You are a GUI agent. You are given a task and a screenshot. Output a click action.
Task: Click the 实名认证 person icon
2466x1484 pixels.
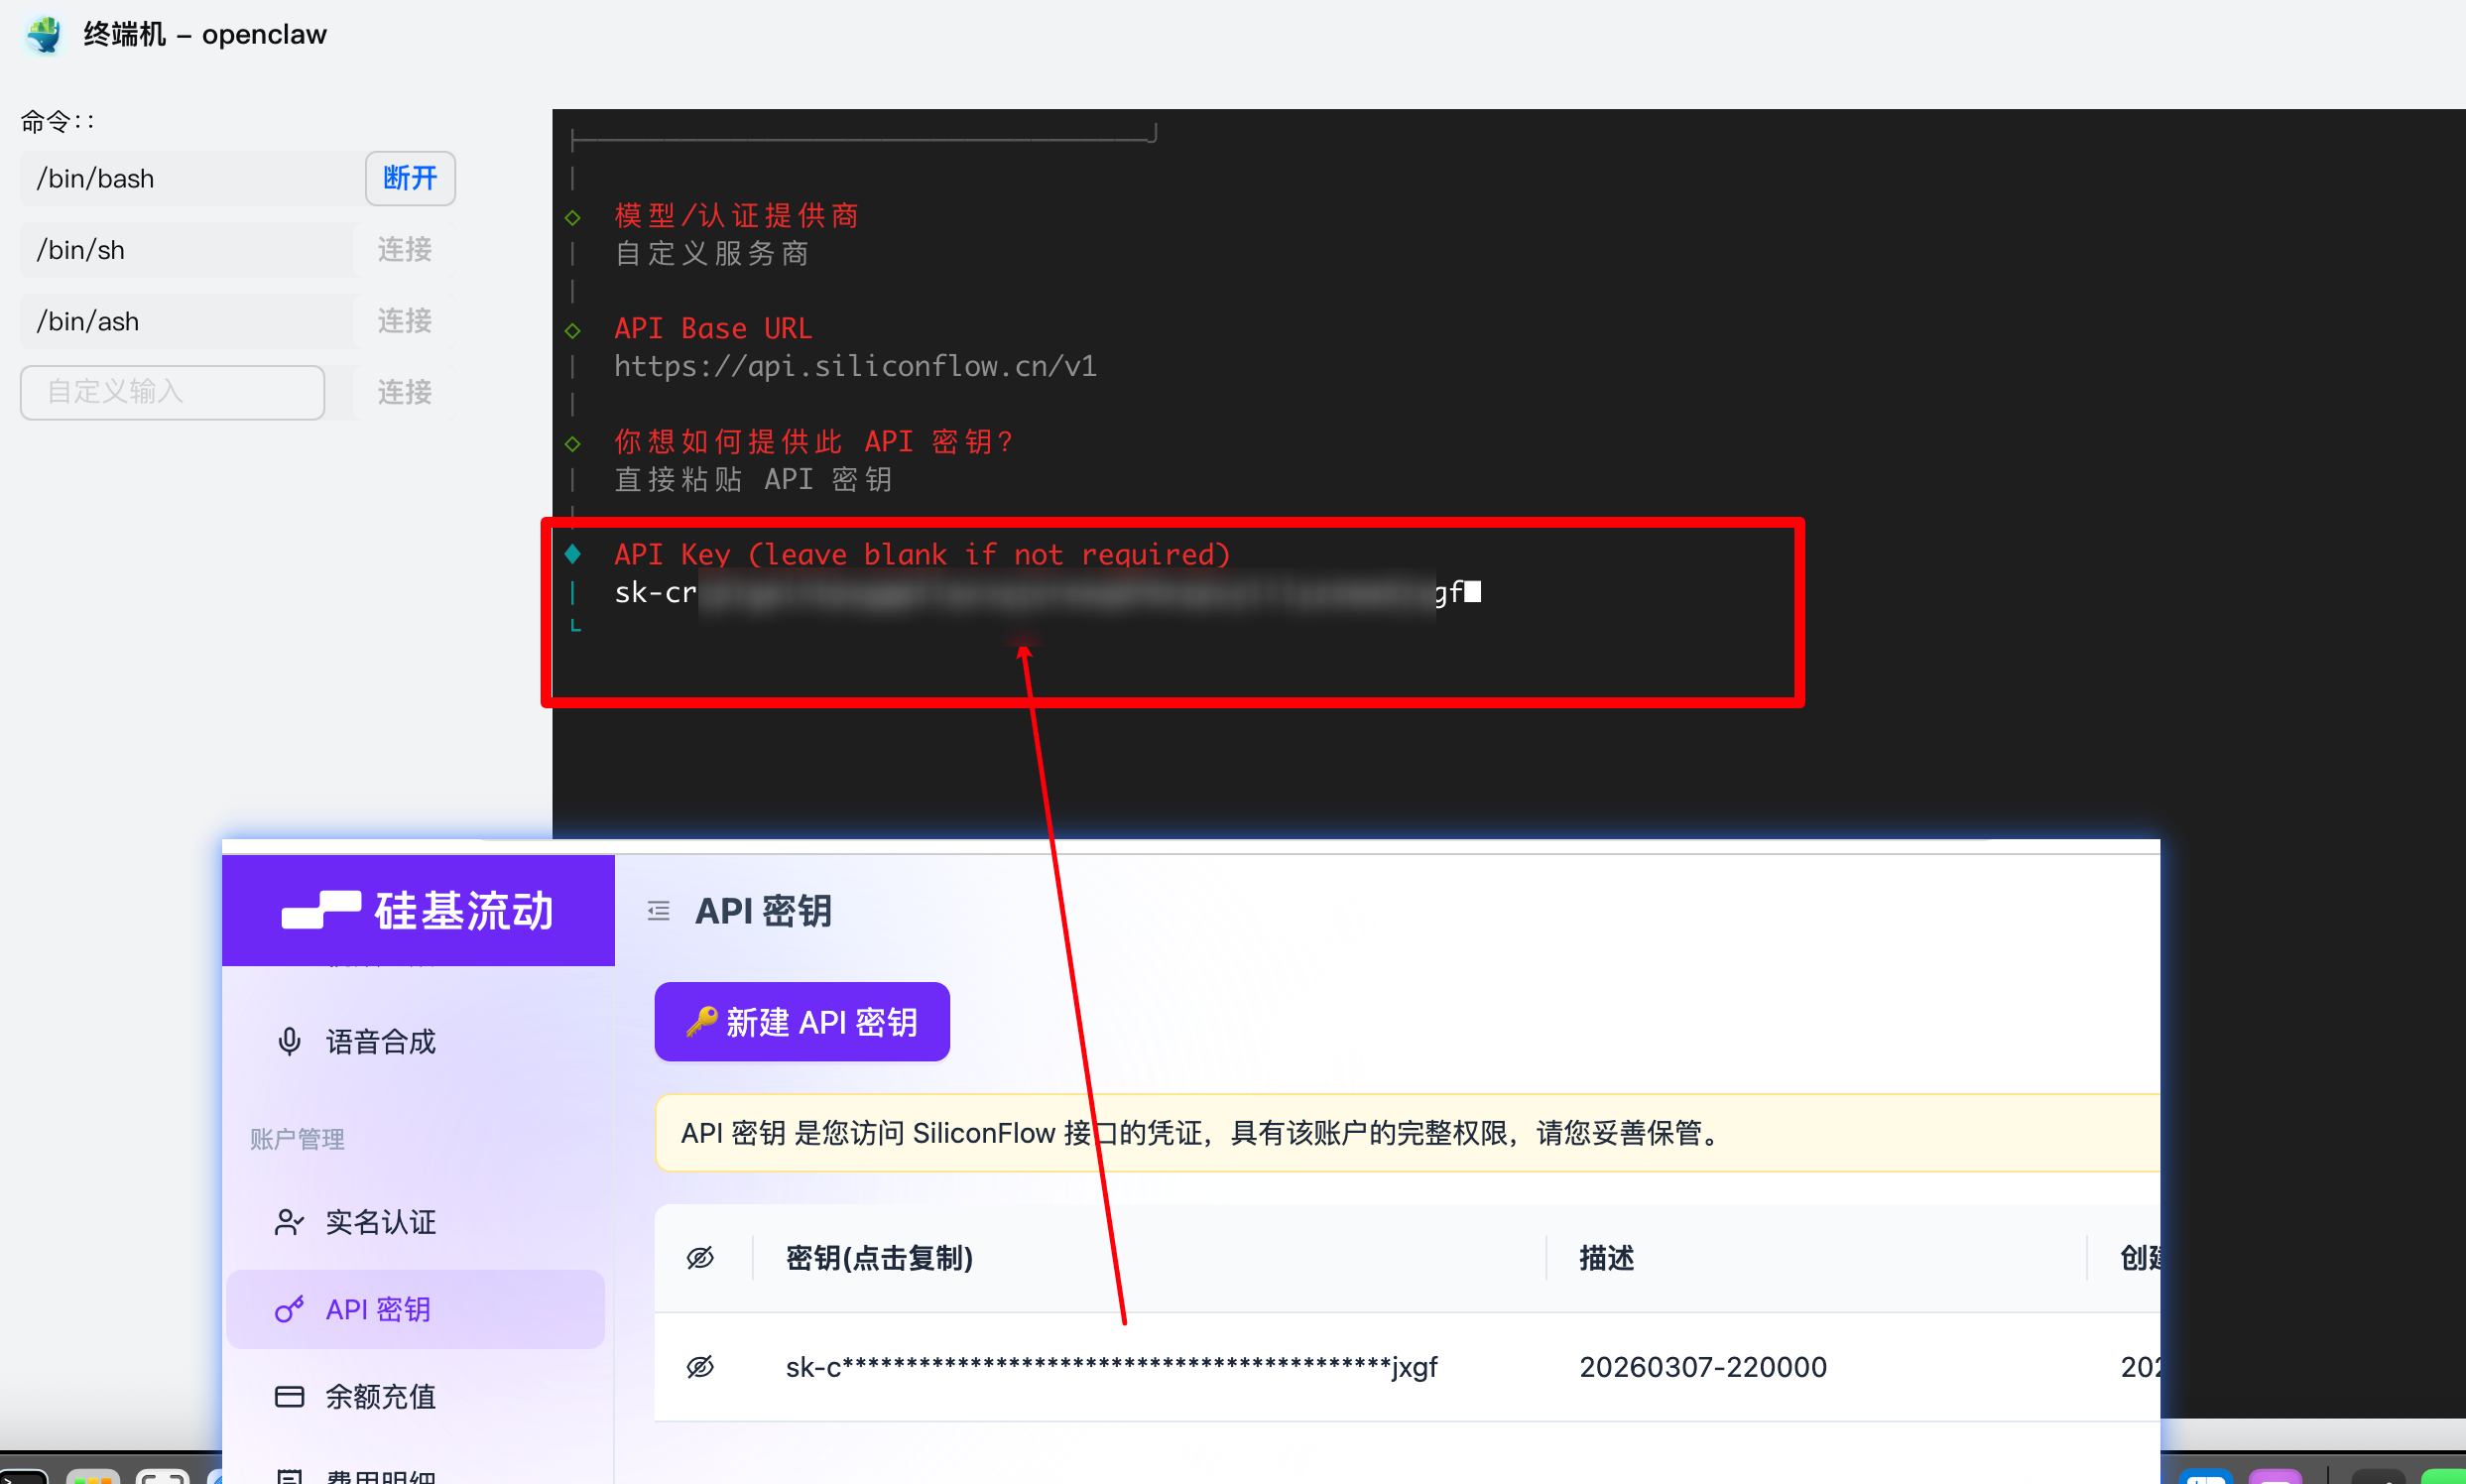click(x=289, y=1222)
